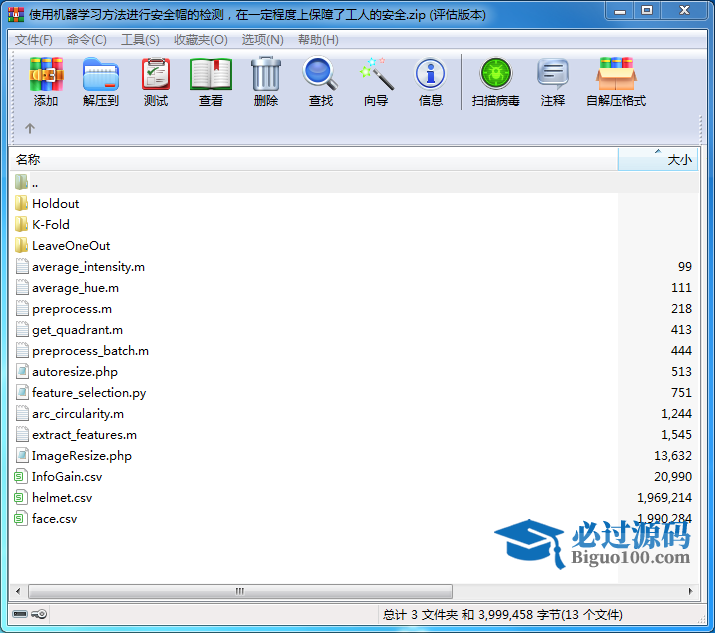
Task: Open the 选项(N) menu
Action: (x=263, y=40)
